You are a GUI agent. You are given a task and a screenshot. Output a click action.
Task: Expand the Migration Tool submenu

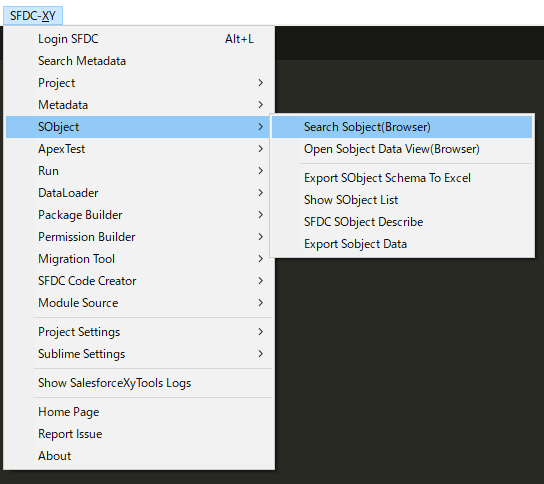point(139,259)
